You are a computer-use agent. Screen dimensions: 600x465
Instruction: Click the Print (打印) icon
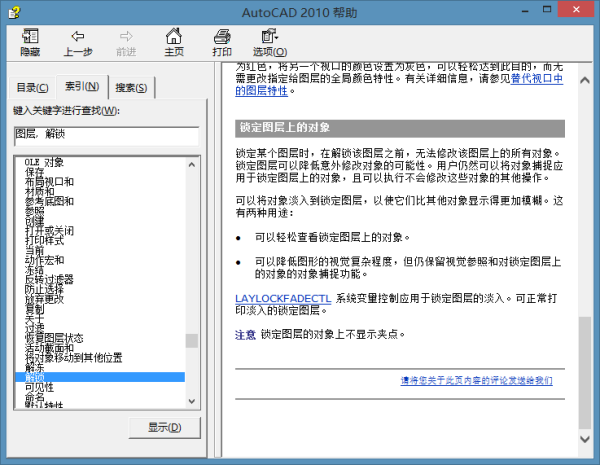(222, 36)
